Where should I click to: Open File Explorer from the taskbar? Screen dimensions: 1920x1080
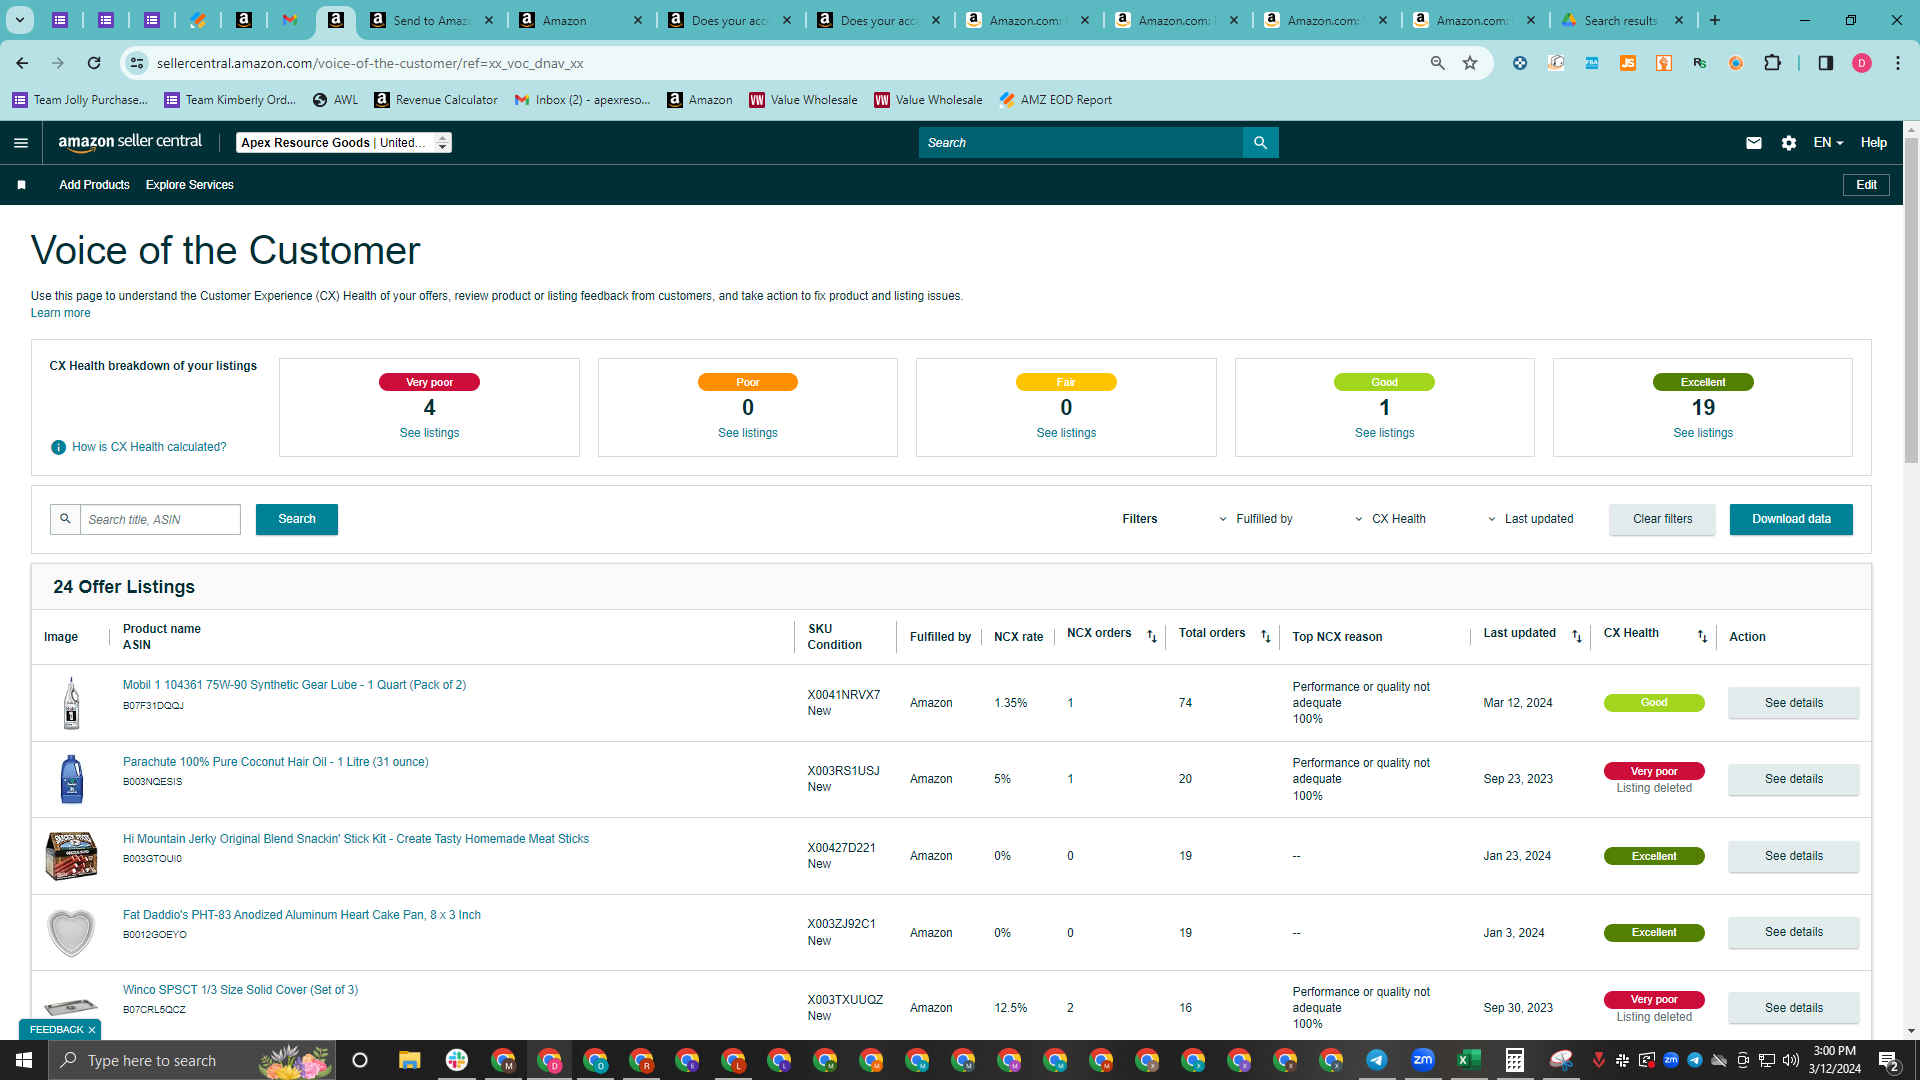410,1060
